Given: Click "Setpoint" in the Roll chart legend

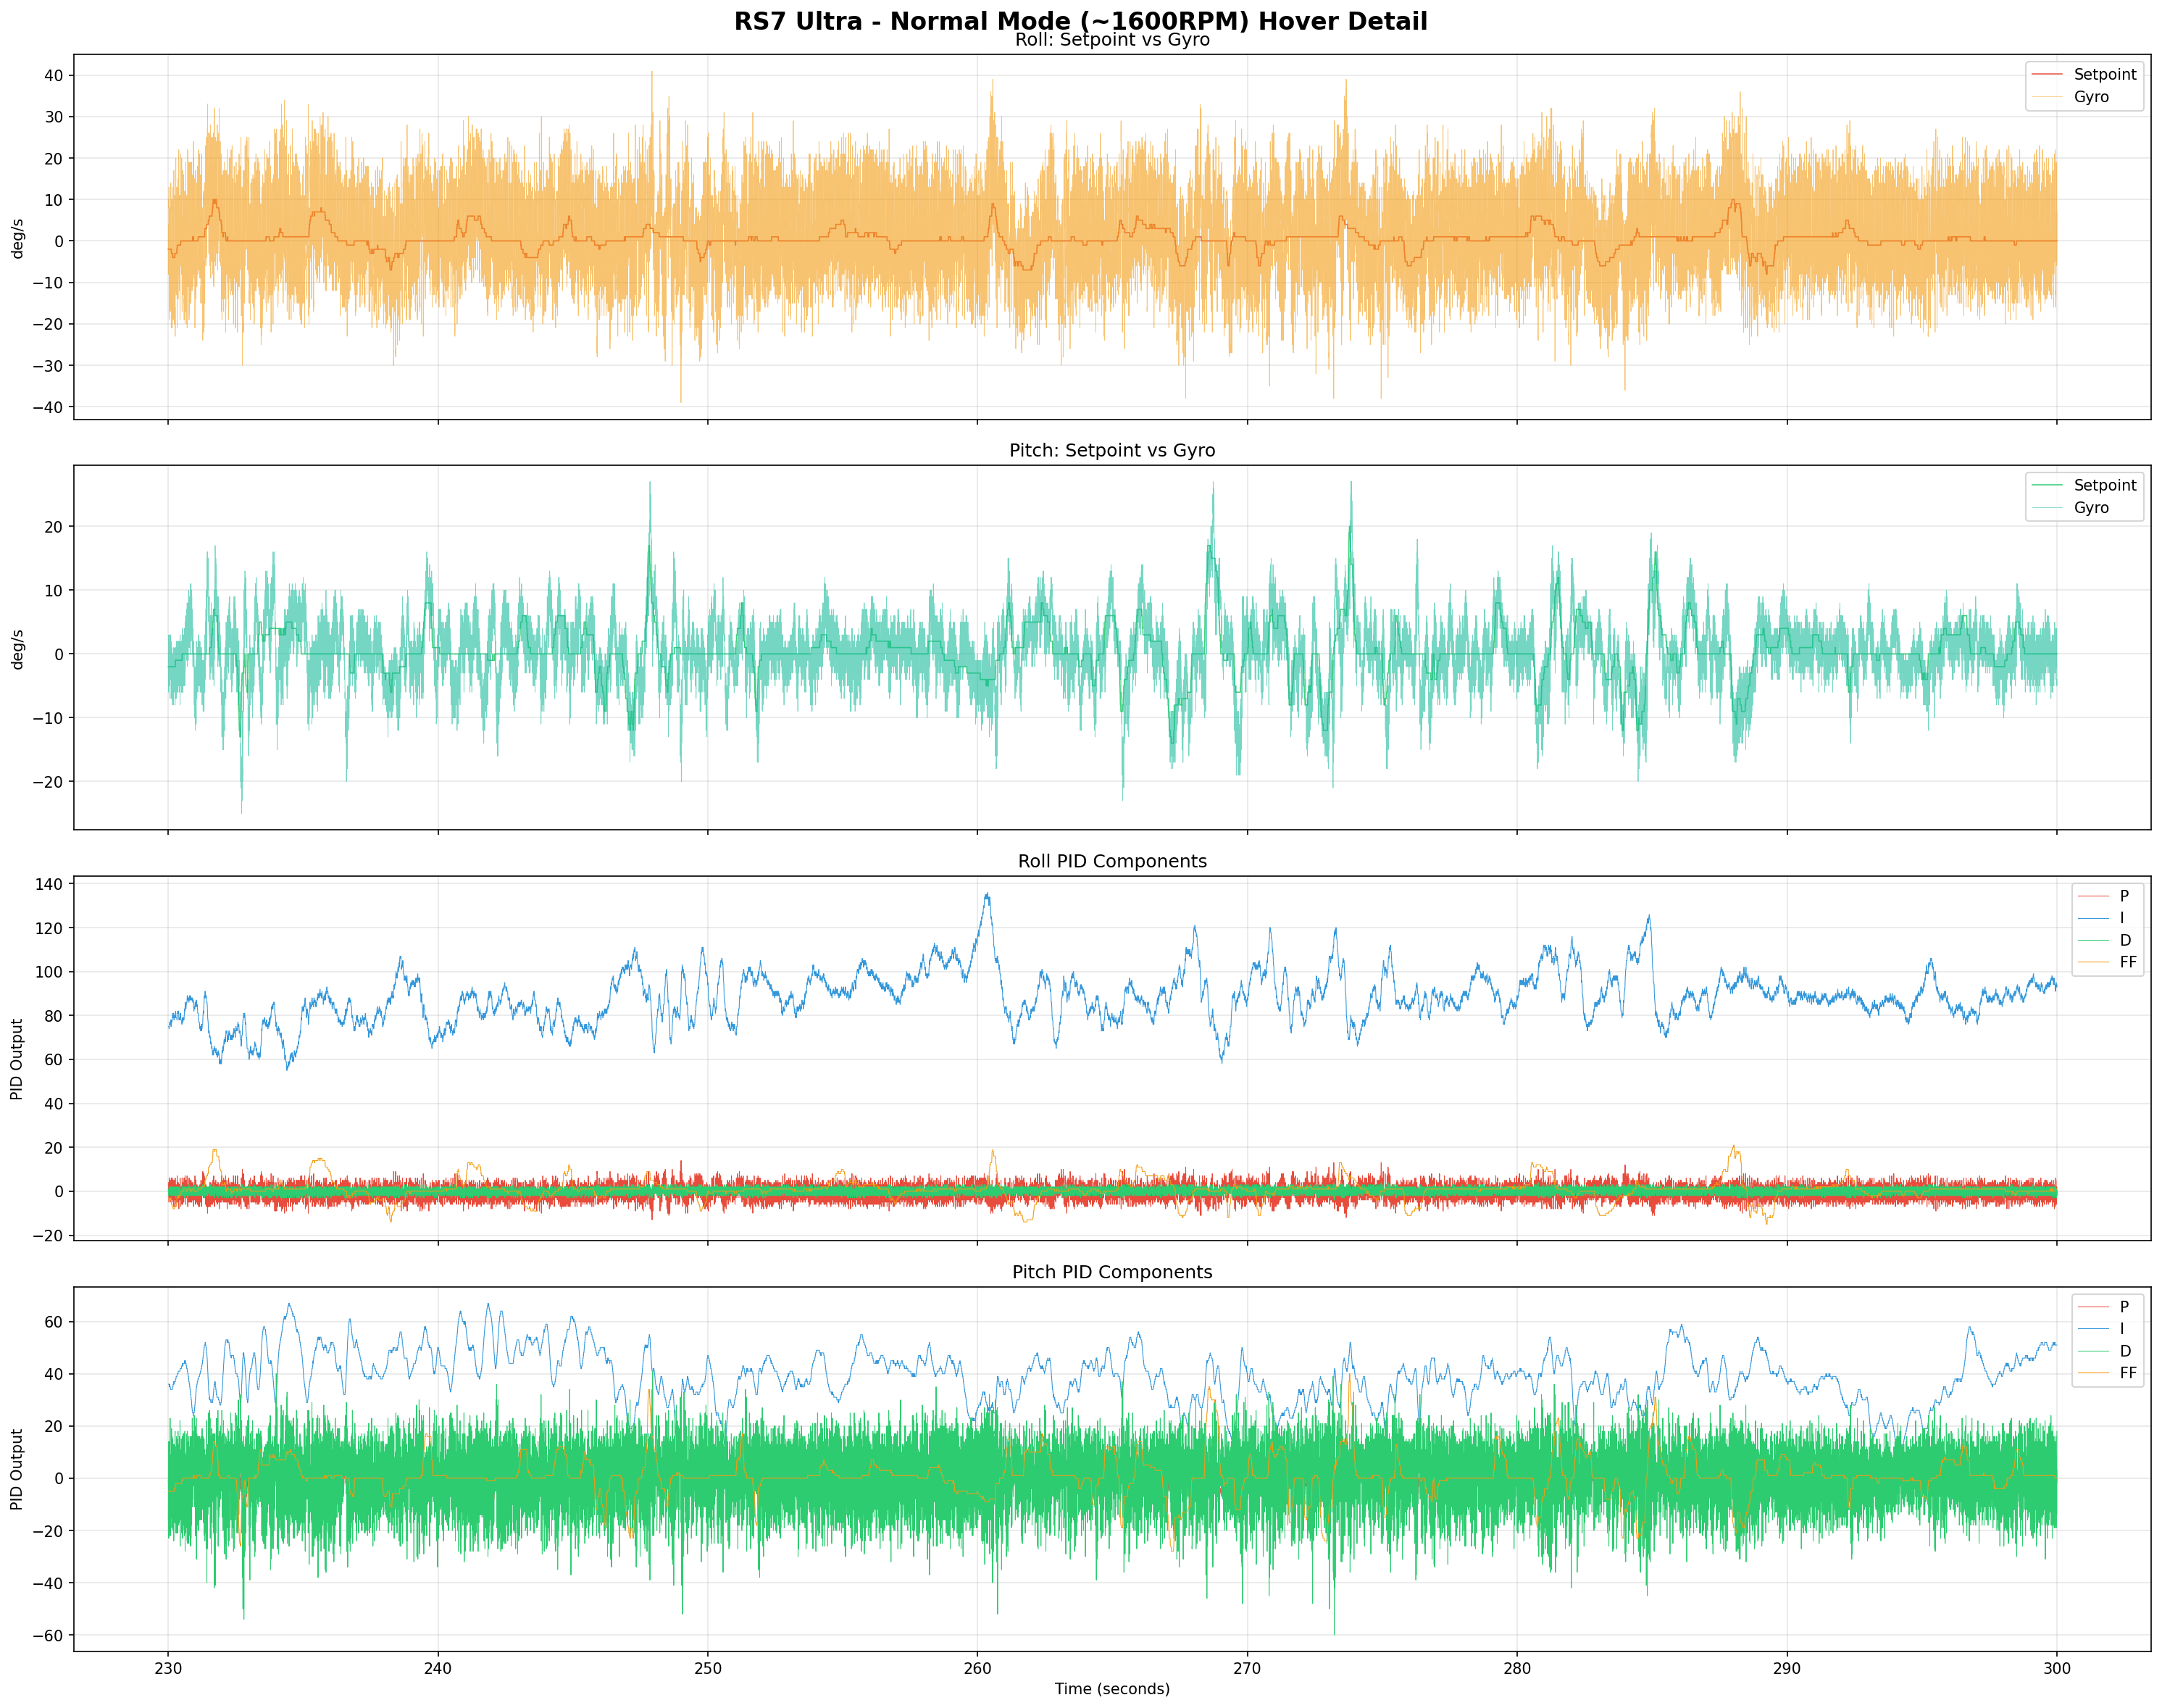Looking at the screenshot, I should (2105, 75).
